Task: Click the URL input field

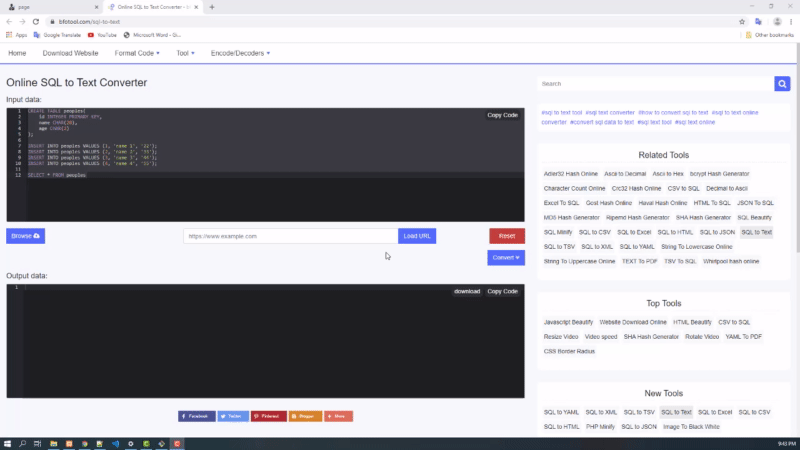Action: tap(290, 236)
